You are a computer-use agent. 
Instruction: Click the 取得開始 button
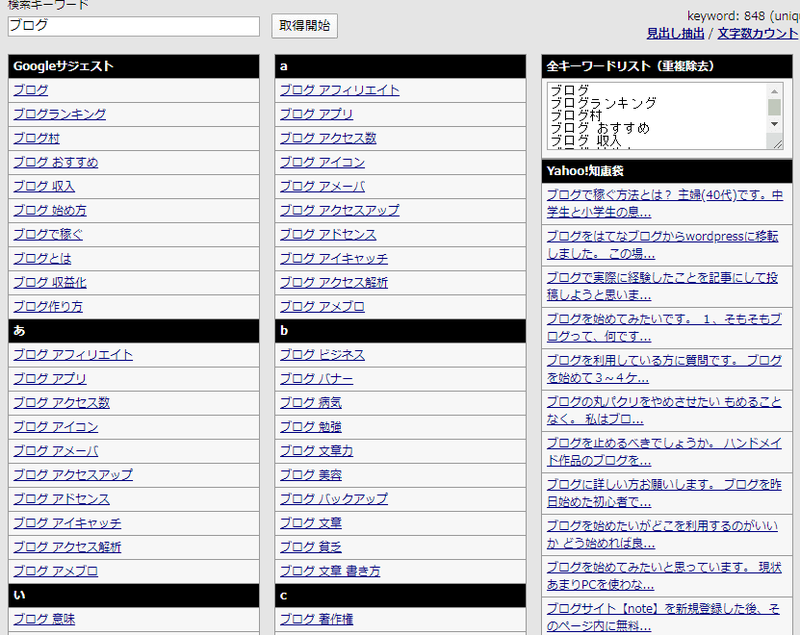pyautogui.click(x=305, y=26)
